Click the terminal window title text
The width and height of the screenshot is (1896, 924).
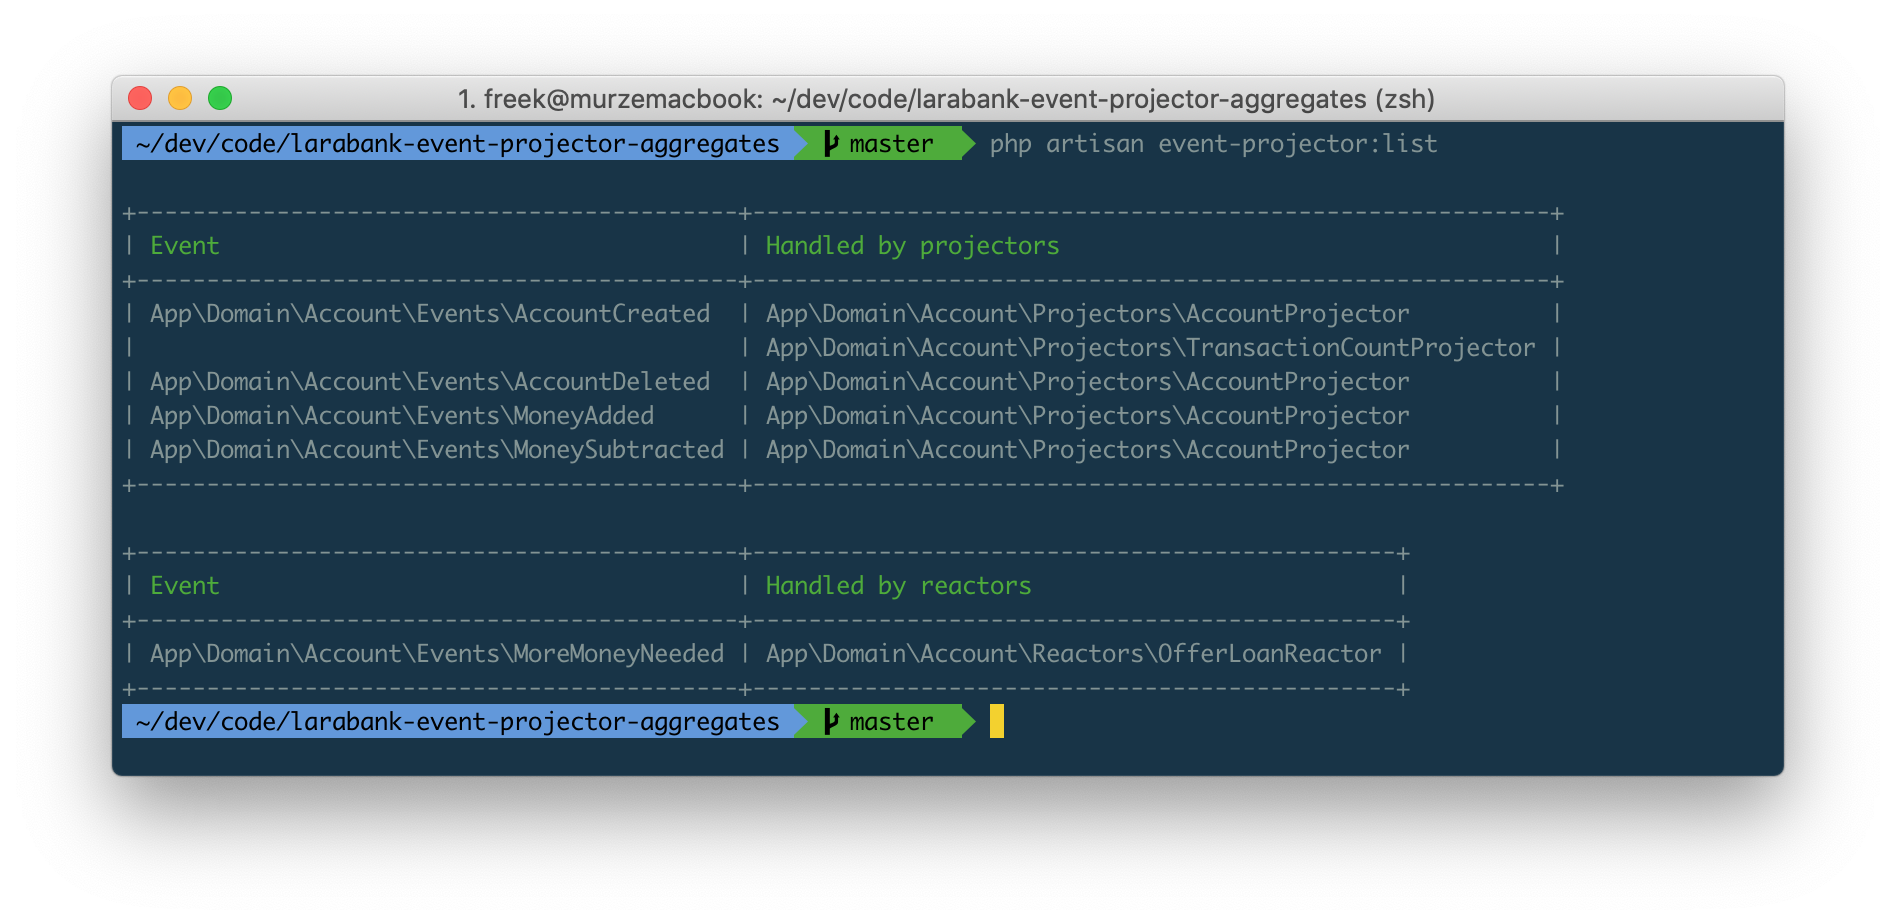point(946,99)
